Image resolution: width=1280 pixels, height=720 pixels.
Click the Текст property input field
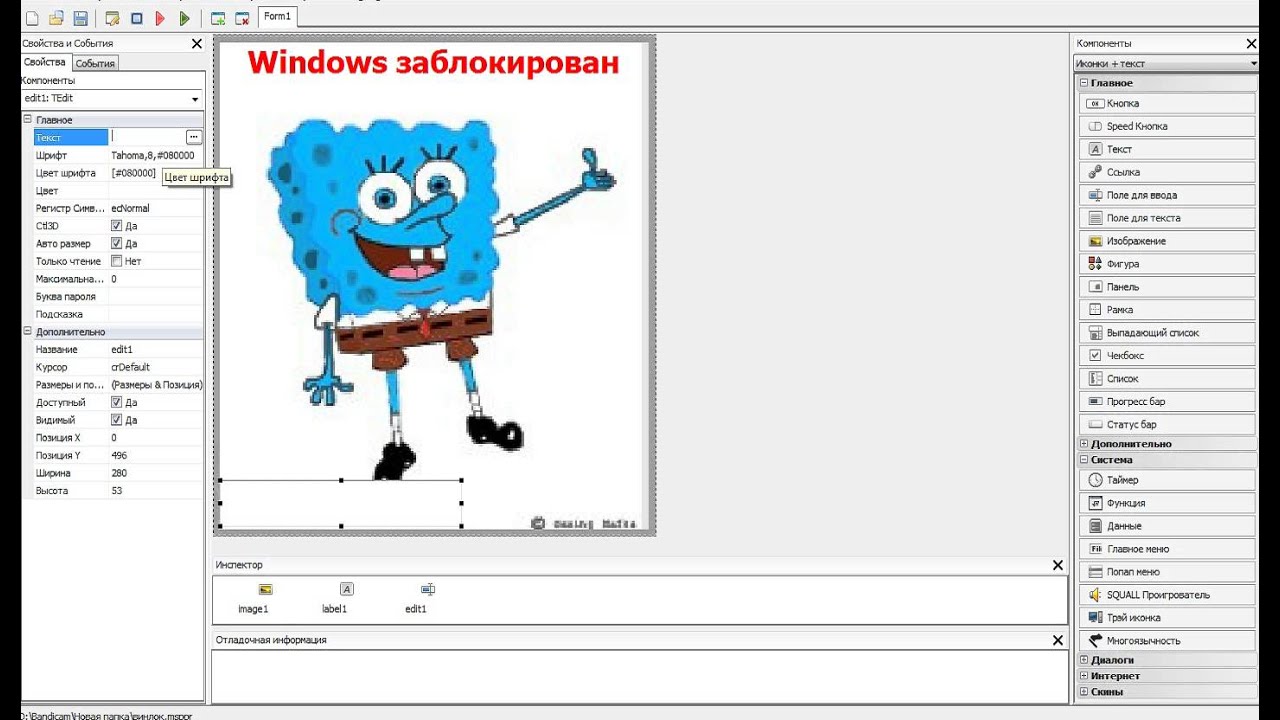click(147, 137)
